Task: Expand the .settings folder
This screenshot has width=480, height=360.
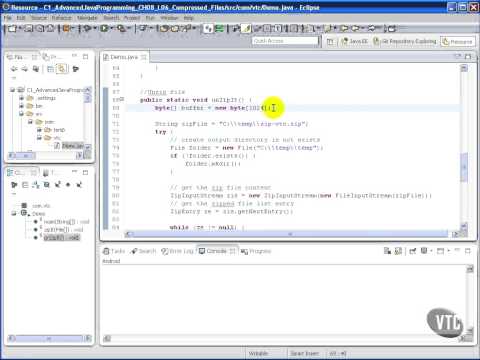Action: coord(21,98)
